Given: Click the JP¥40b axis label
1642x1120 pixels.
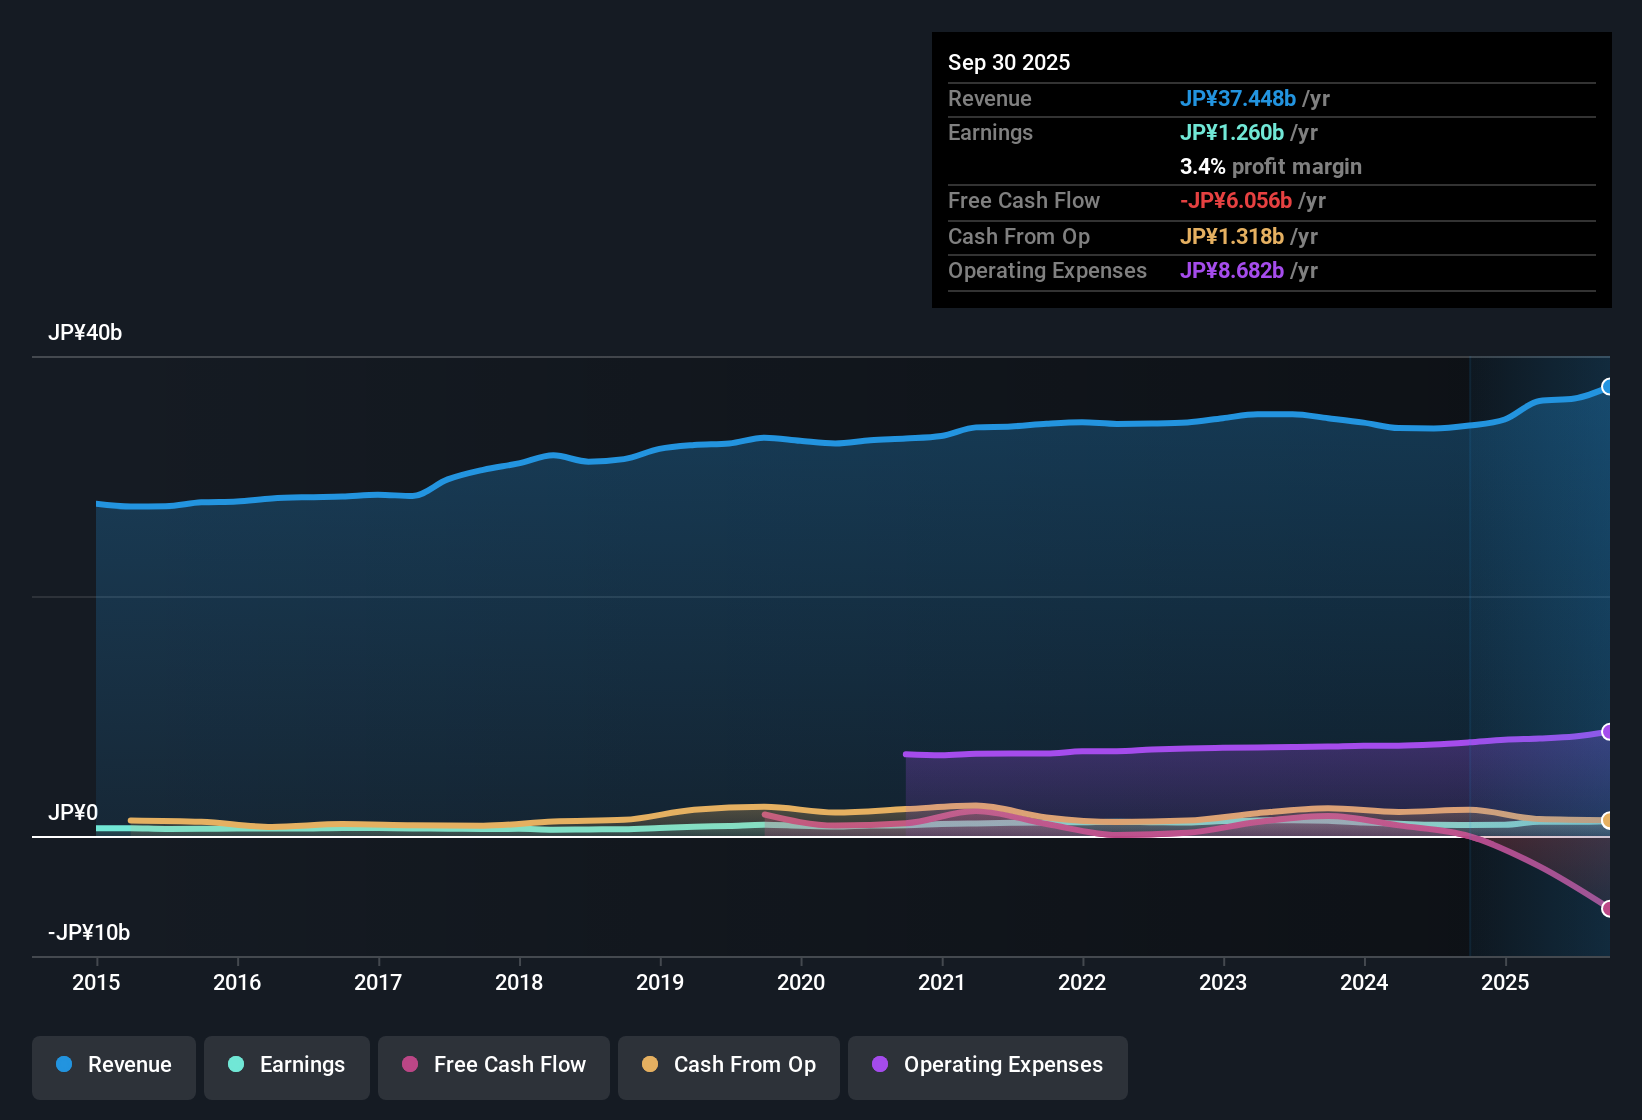Looking at the screenshot, I should tap(86, 332).
